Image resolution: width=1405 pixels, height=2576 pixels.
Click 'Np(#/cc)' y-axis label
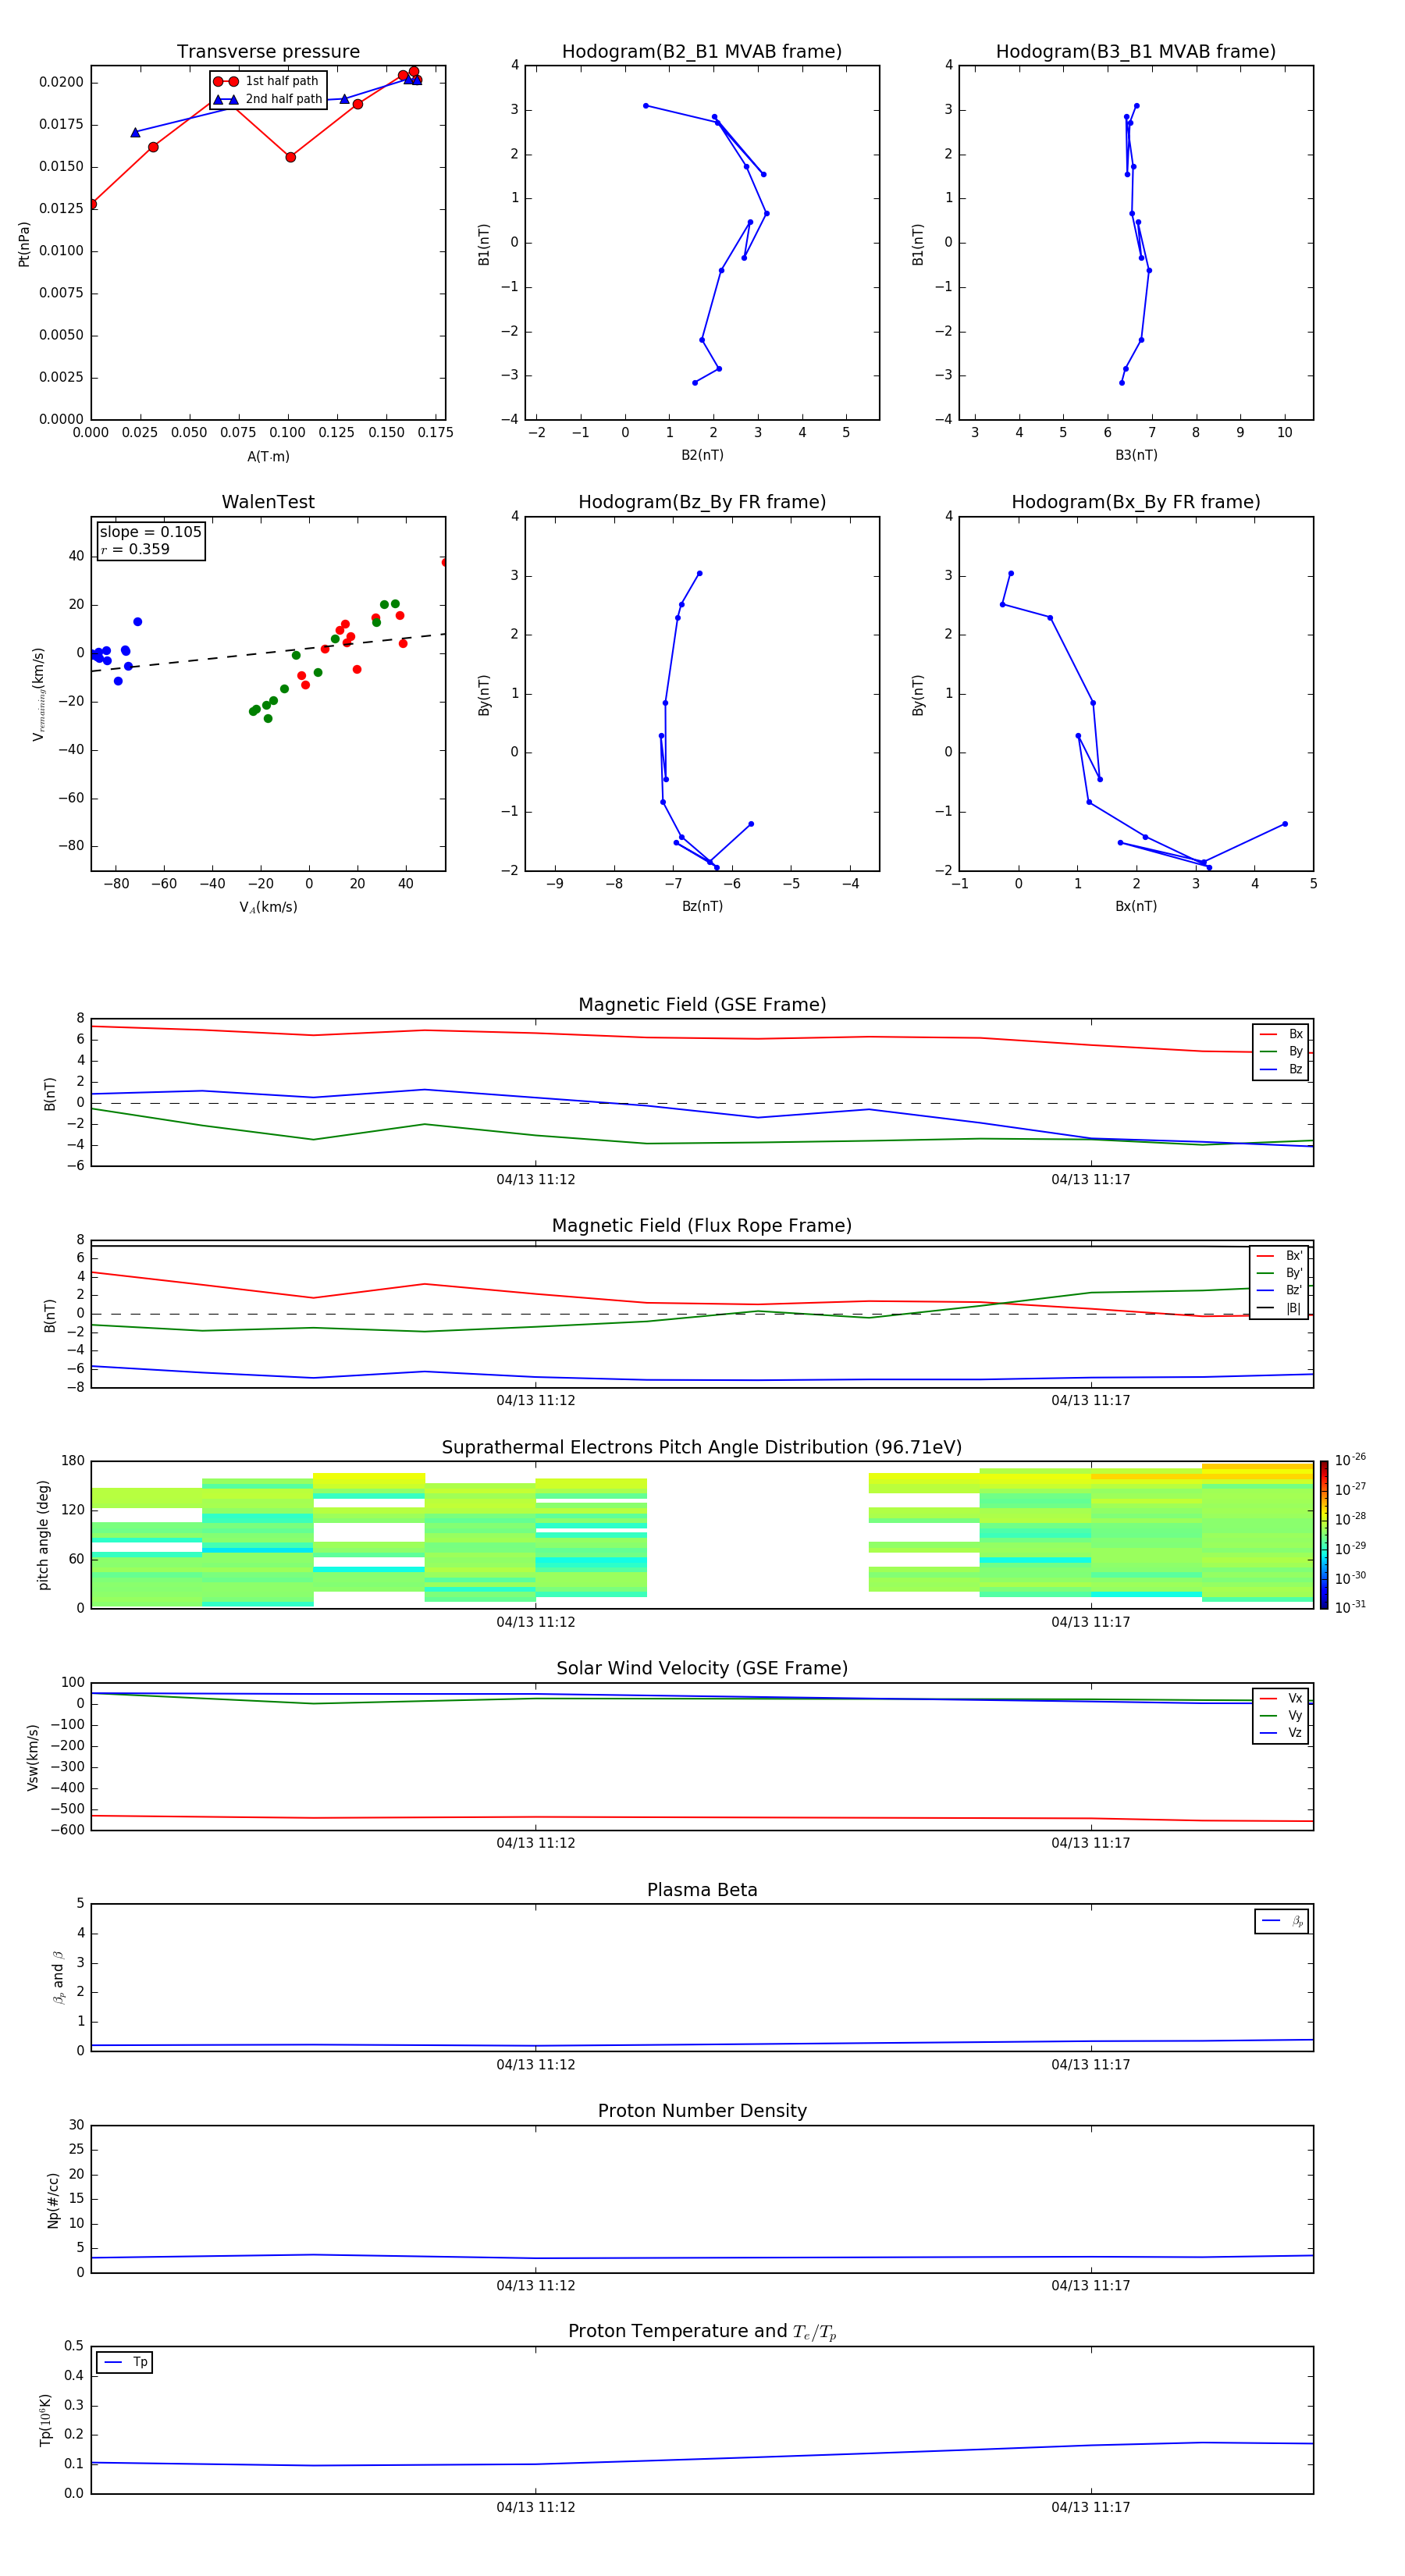pyautogui.click(x=53, y=2200)
